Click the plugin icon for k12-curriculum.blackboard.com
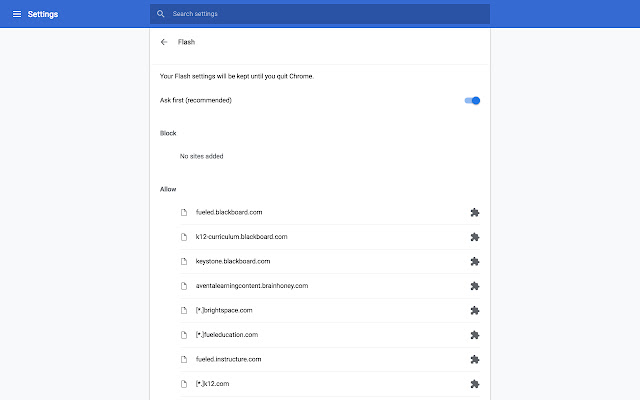The width and height of the screenshot is (640, 400). pos(475,237)
